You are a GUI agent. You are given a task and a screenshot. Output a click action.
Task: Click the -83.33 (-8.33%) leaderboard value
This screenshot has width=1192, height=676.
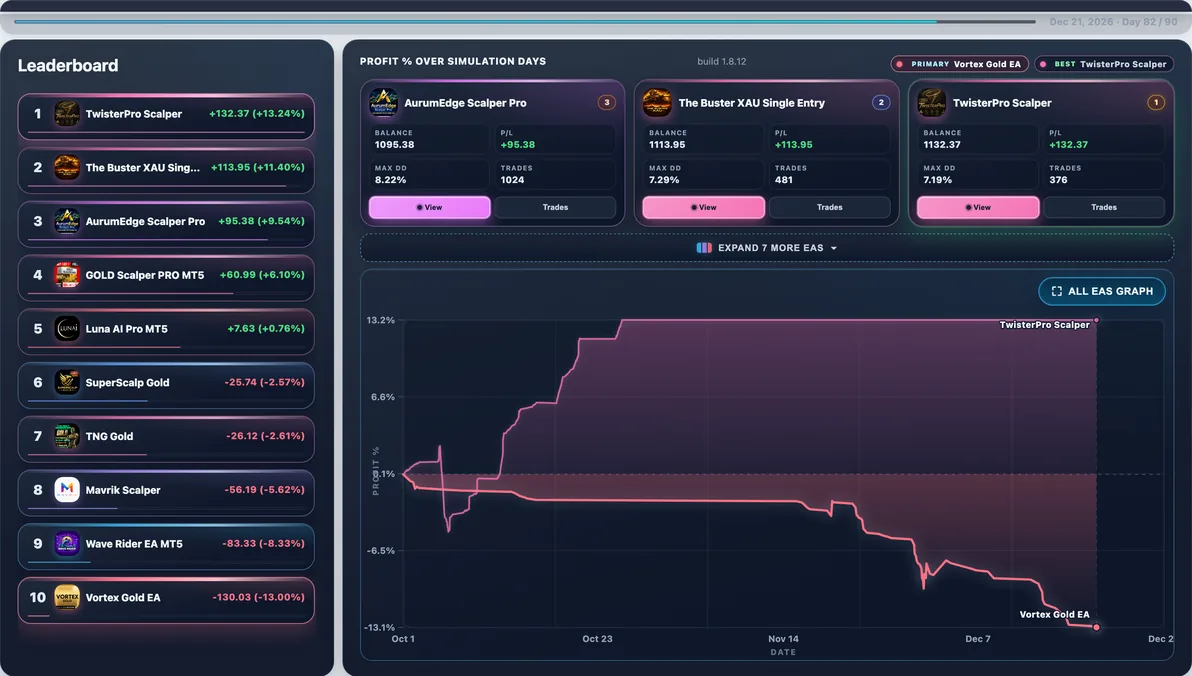[x=263, y=544]
